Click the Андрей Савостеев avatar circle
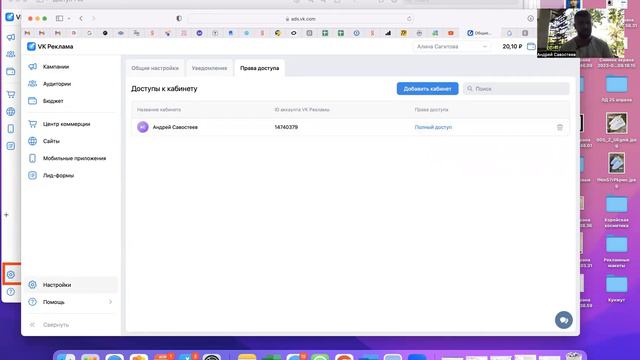The width and height of the screenshot is (640, 360). [x=142, y=127]
